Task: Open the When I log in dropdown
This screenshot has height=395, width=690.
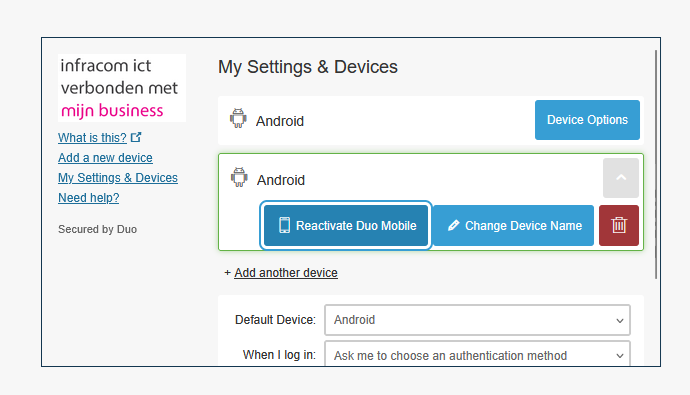Action: click(x=477, y=354)
